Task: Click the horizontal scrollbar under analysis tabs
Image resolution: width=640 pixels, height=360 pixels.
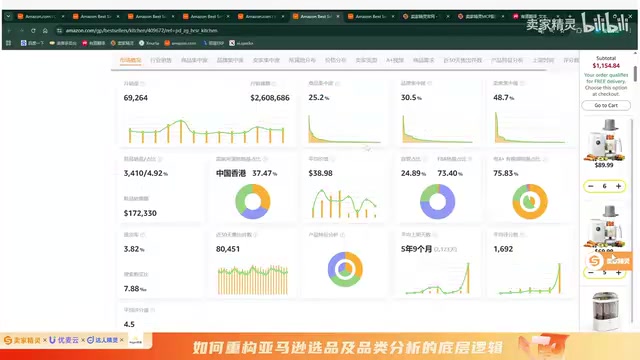Action: coord(329,70)
